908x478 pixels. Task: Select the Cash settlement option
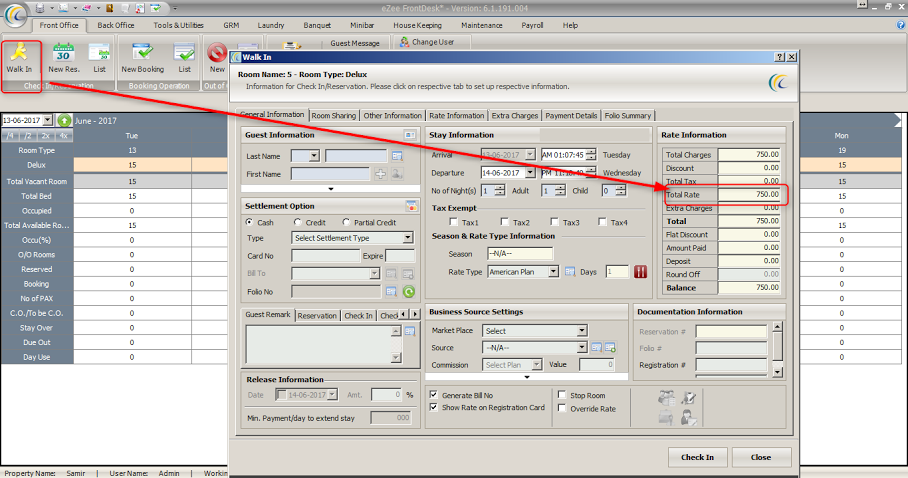coord(250,222)
